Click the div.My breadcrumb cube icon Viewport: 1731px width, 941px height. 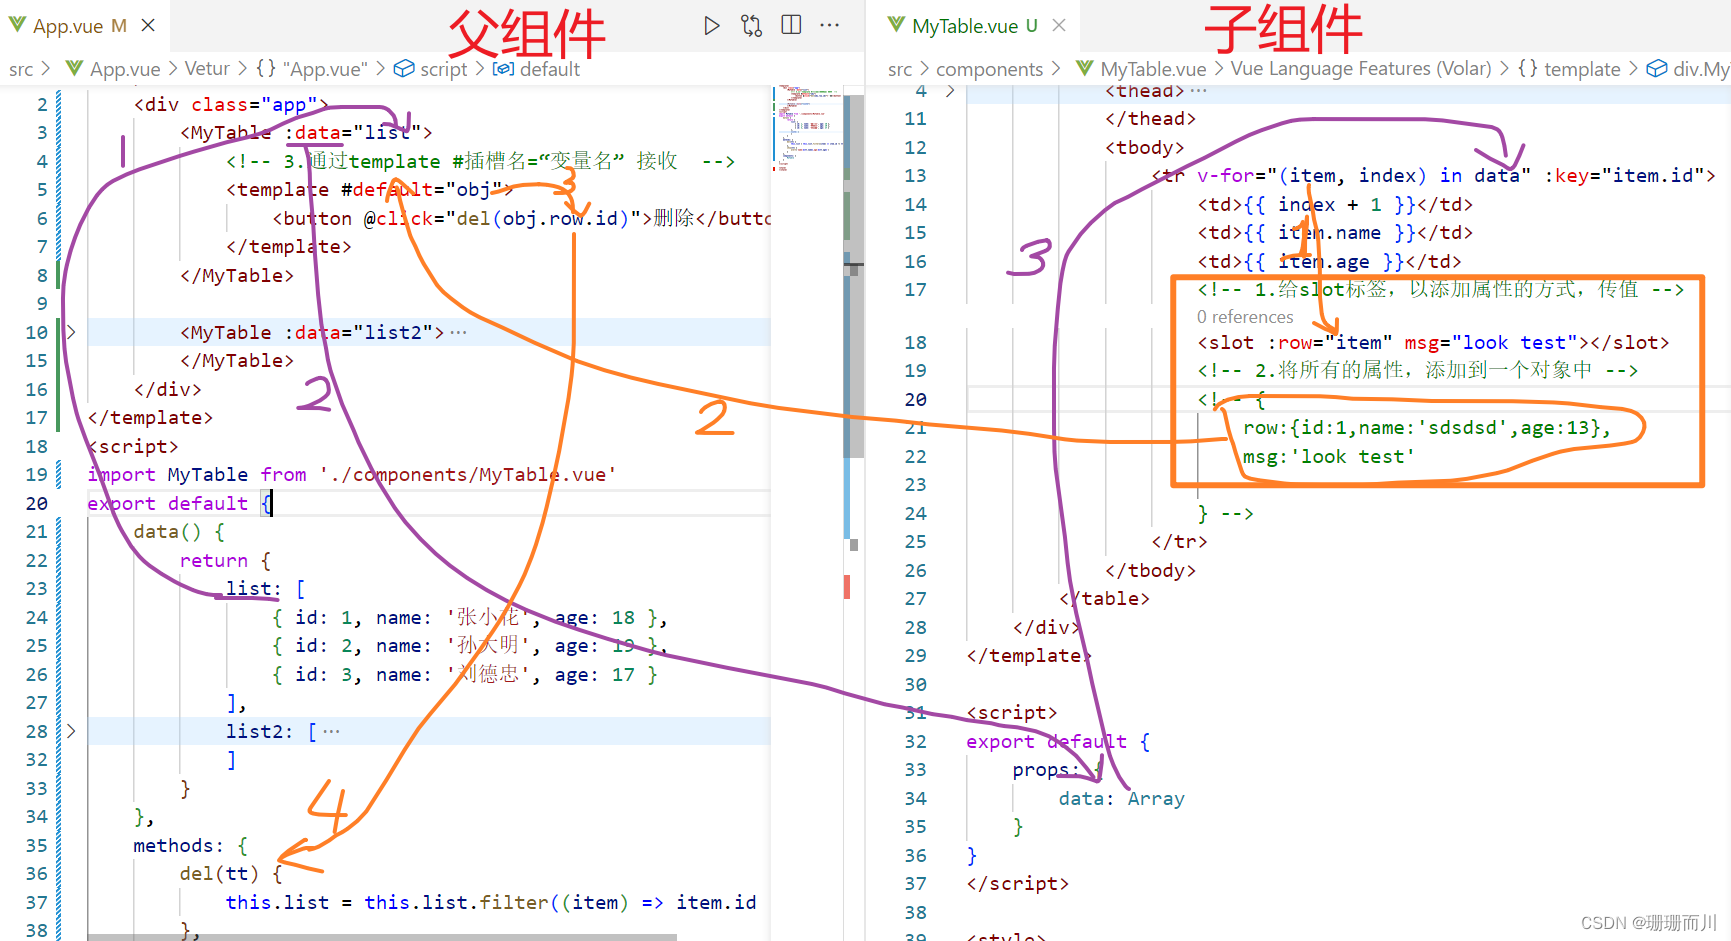coord(1657,68)
